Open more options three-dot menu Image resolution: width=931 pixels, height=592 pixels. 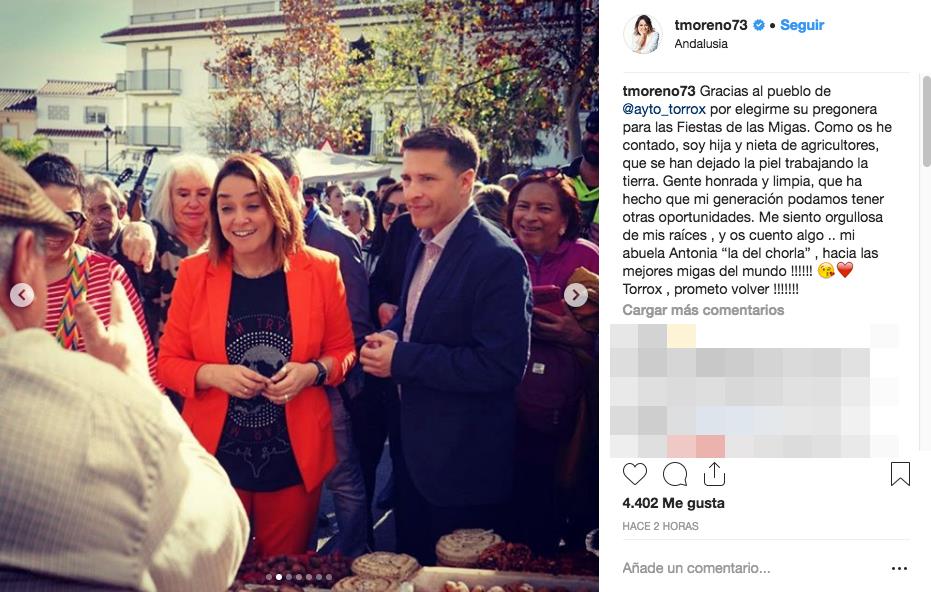pyautogui.click(x=900, y=568)
